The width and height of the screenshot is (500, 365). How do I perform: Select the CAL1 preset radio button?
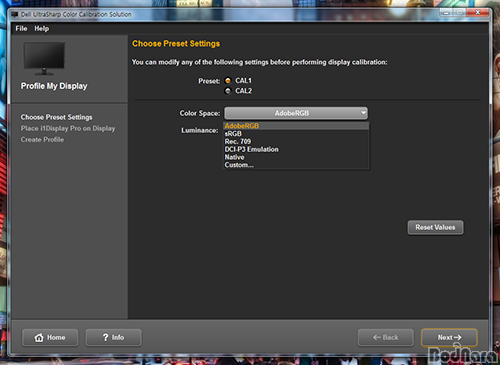point(228,81)
